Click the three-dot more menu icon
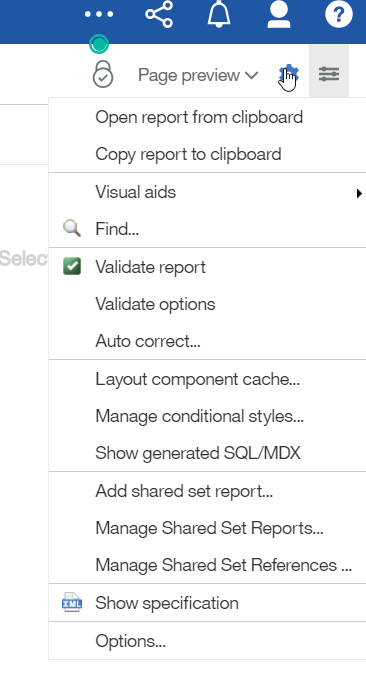Screen dimensions: 366x683 point(99,14)
